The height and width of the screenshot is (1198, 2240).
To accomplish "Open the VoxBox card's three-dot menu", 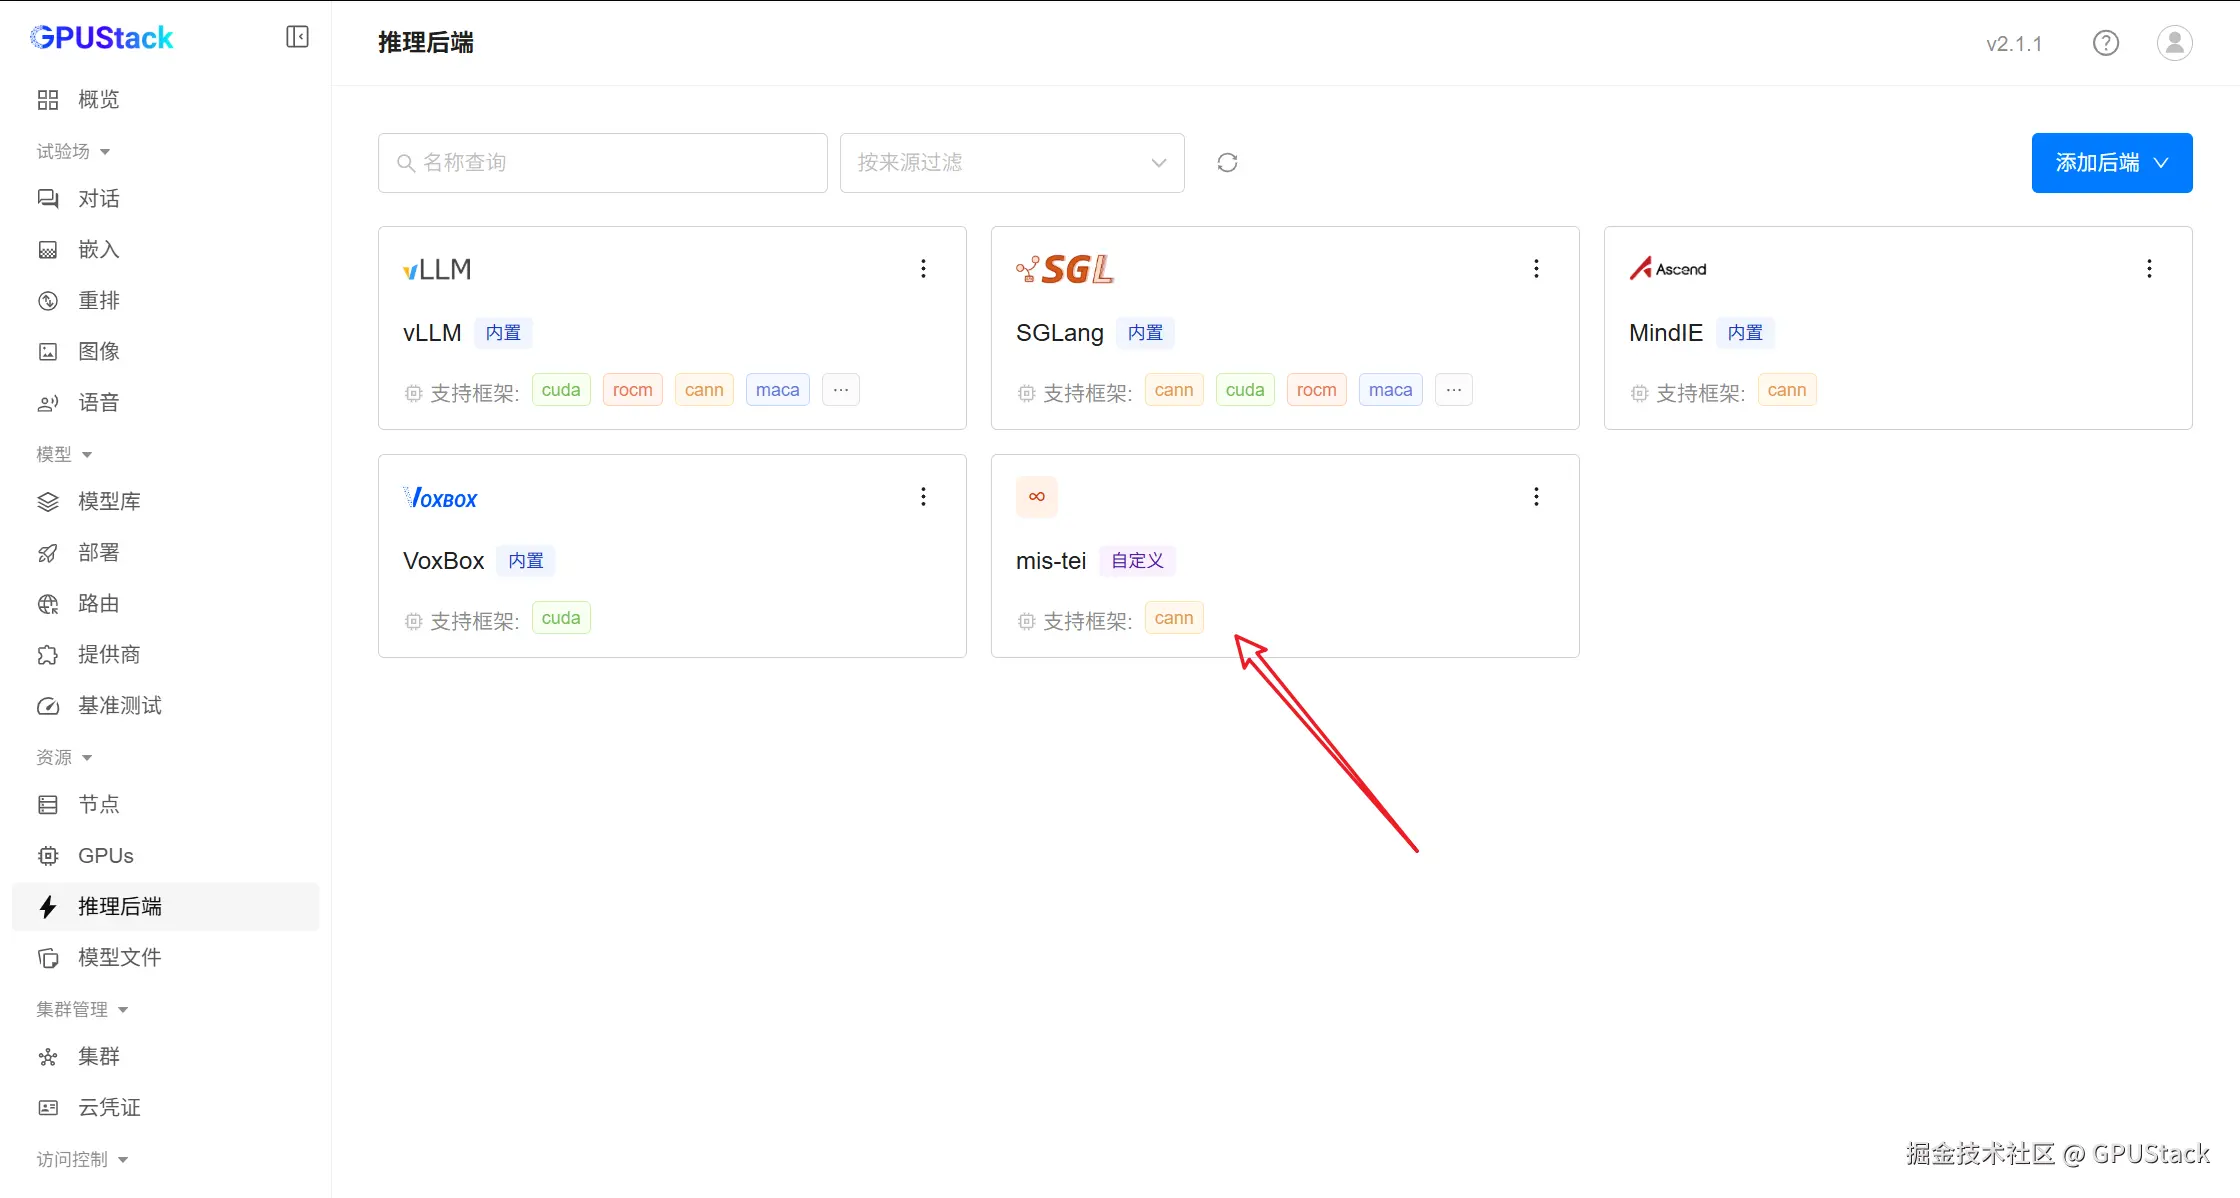I will click(923, 496).
